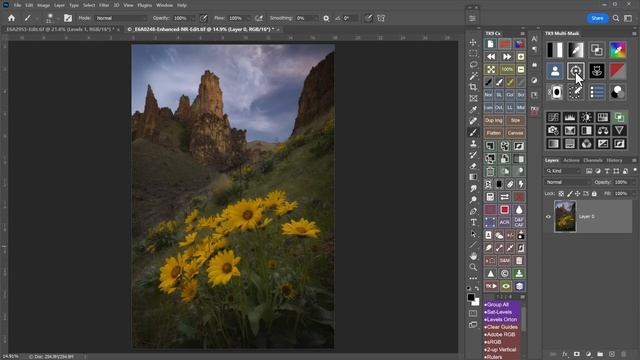Viewport: 640px width, 360px height.
Task: Select the Move tool
Action: [473, 42]
